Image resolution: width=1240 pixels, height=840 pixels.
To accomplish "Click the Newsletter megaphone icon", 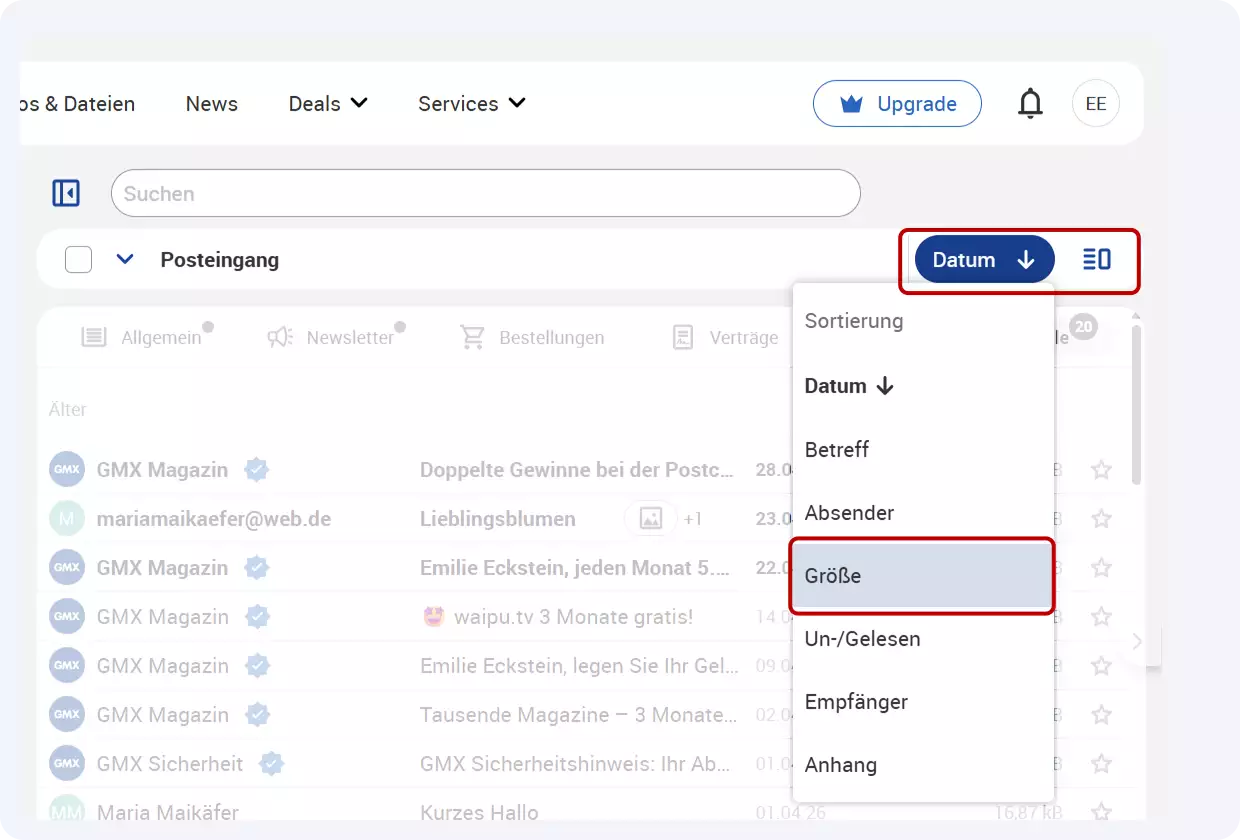I will 281,337.
